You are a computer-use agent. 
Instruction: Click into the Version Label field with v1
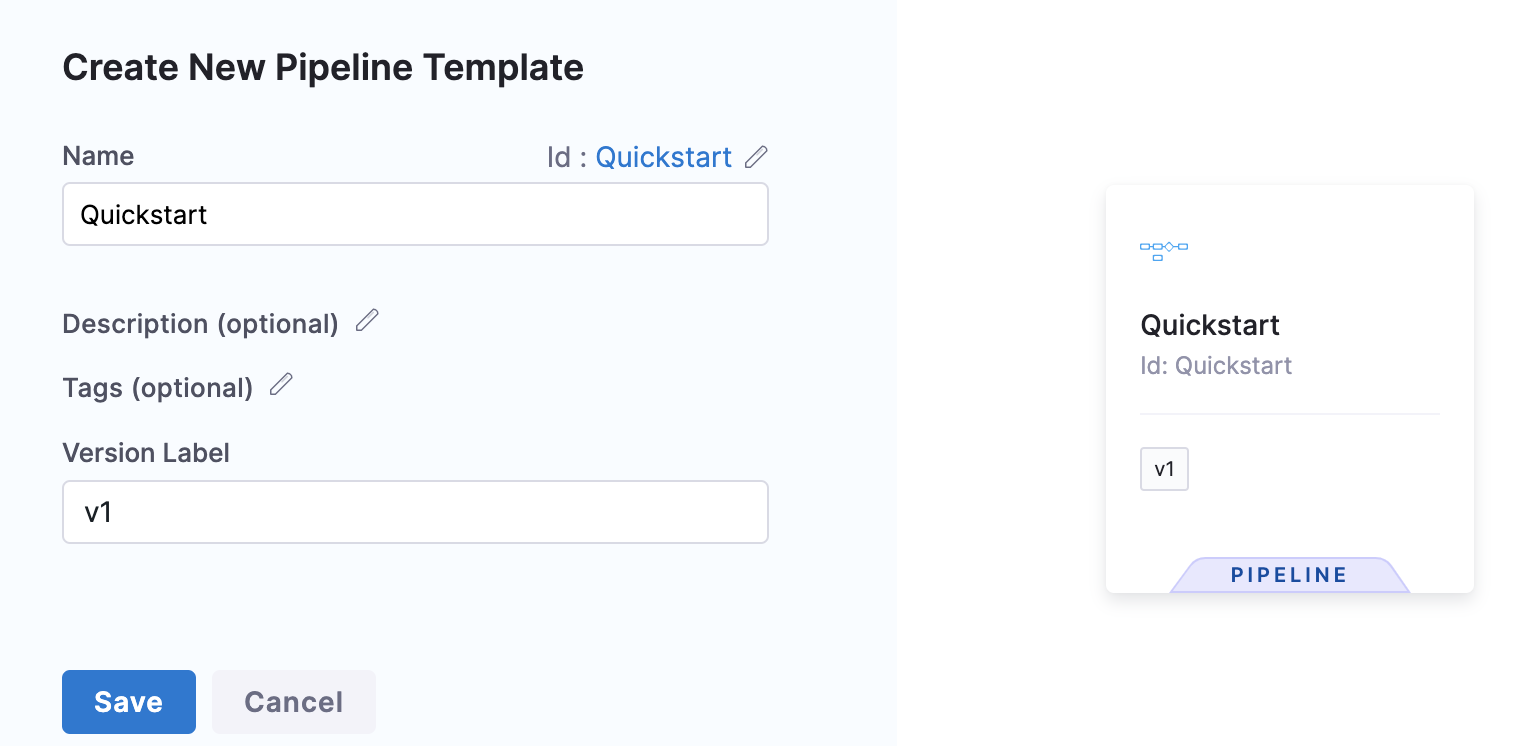[415, 512]
